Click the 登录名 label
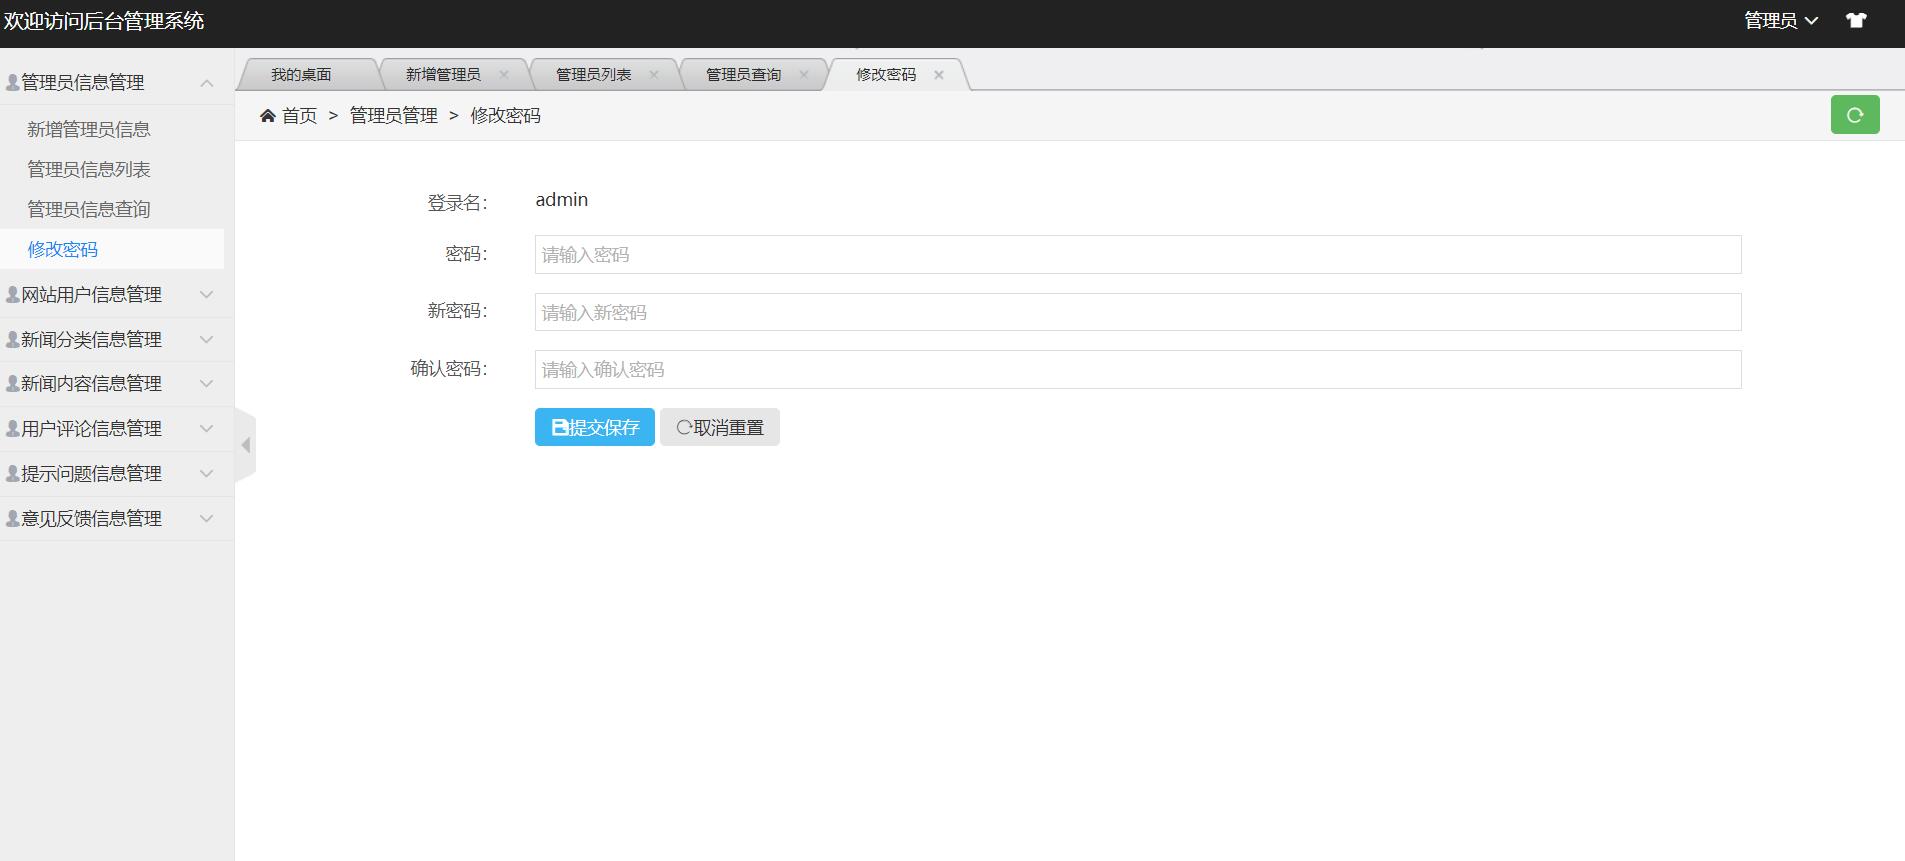The width and height of the screenshot is (1905, 861). click(457, 203)
